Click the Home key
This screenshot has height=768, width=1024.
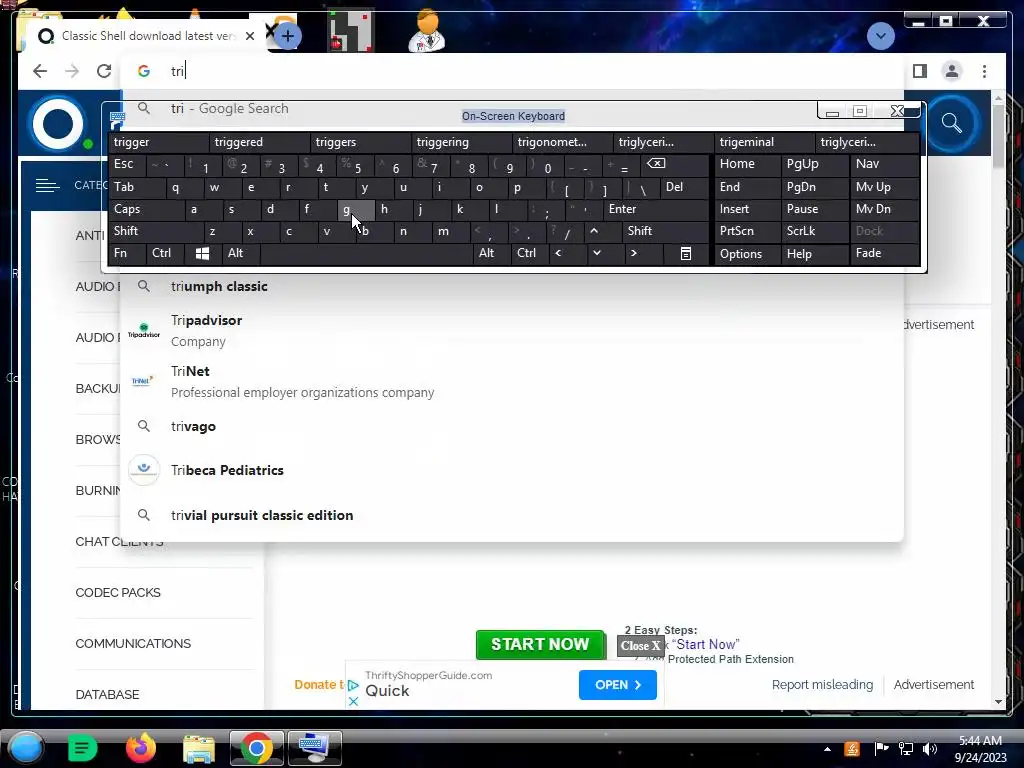click(747, 164)
